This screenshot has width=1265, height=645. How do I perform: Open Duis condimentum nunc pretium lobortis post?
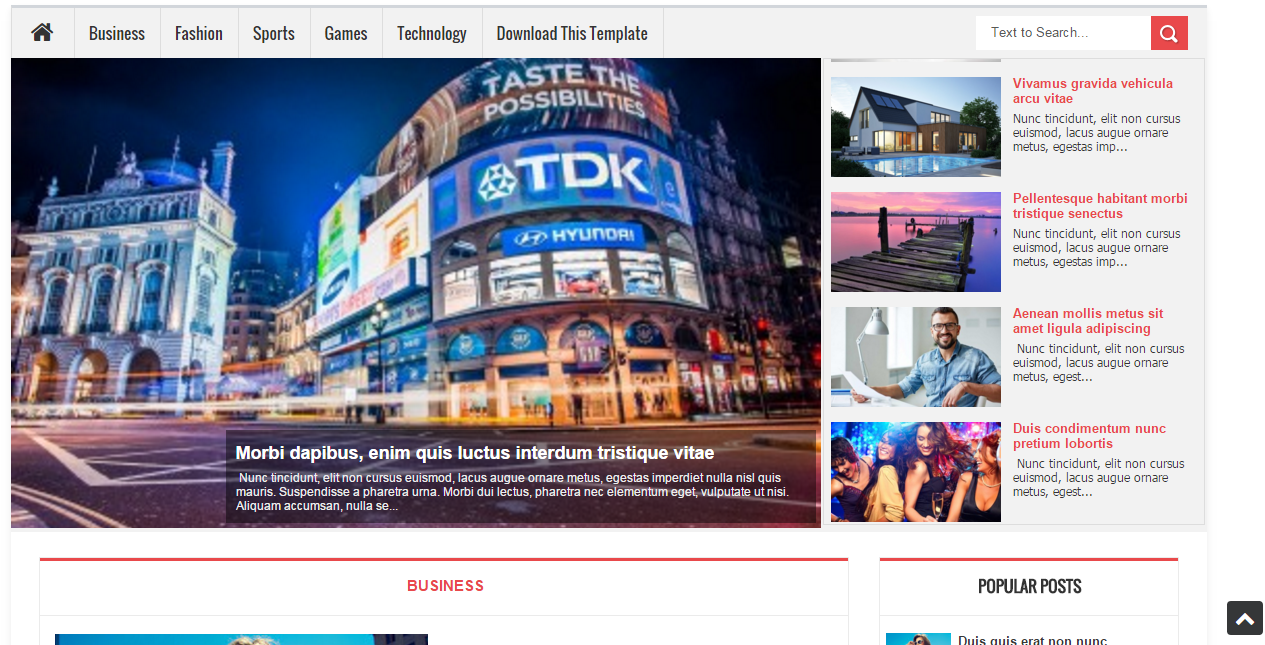click(x=1089, y=436)
